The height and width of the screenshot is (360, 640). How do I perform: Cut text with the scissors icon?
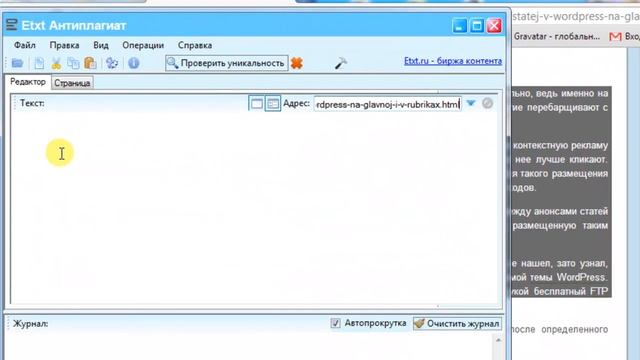tap(56, 63)
